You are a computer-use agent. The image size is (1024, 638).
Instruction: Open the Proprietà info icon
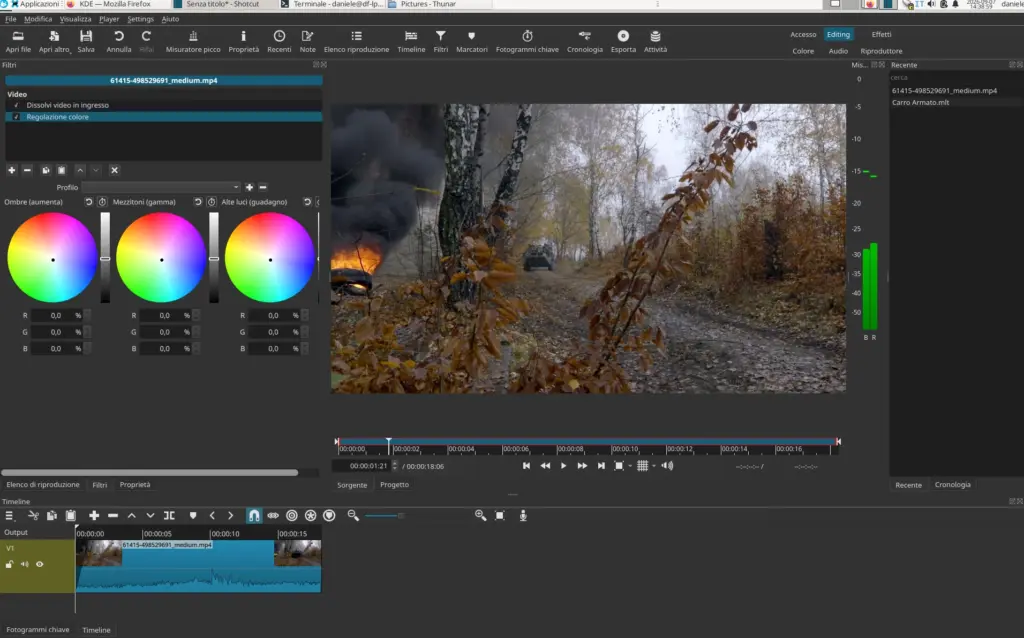point(244,40)
